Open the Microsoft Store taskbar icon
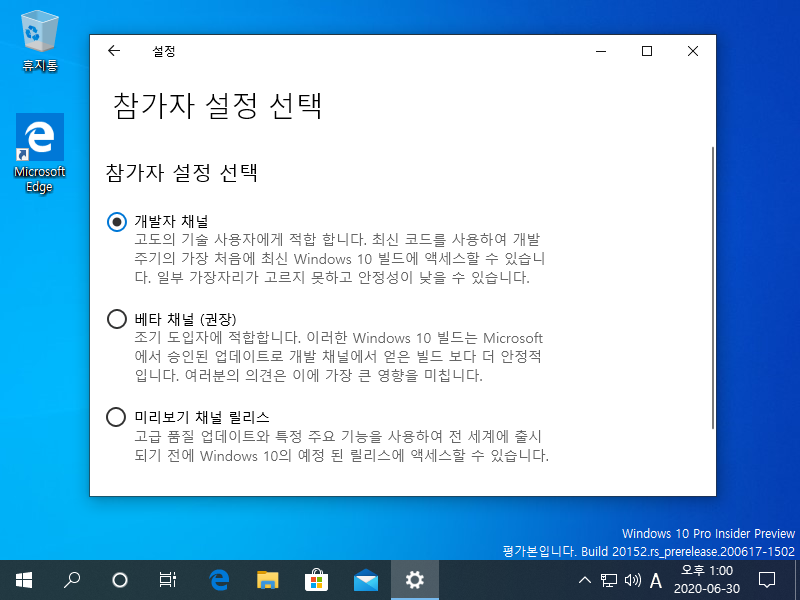This screenshot has height=600, width=800. point(316,578)
